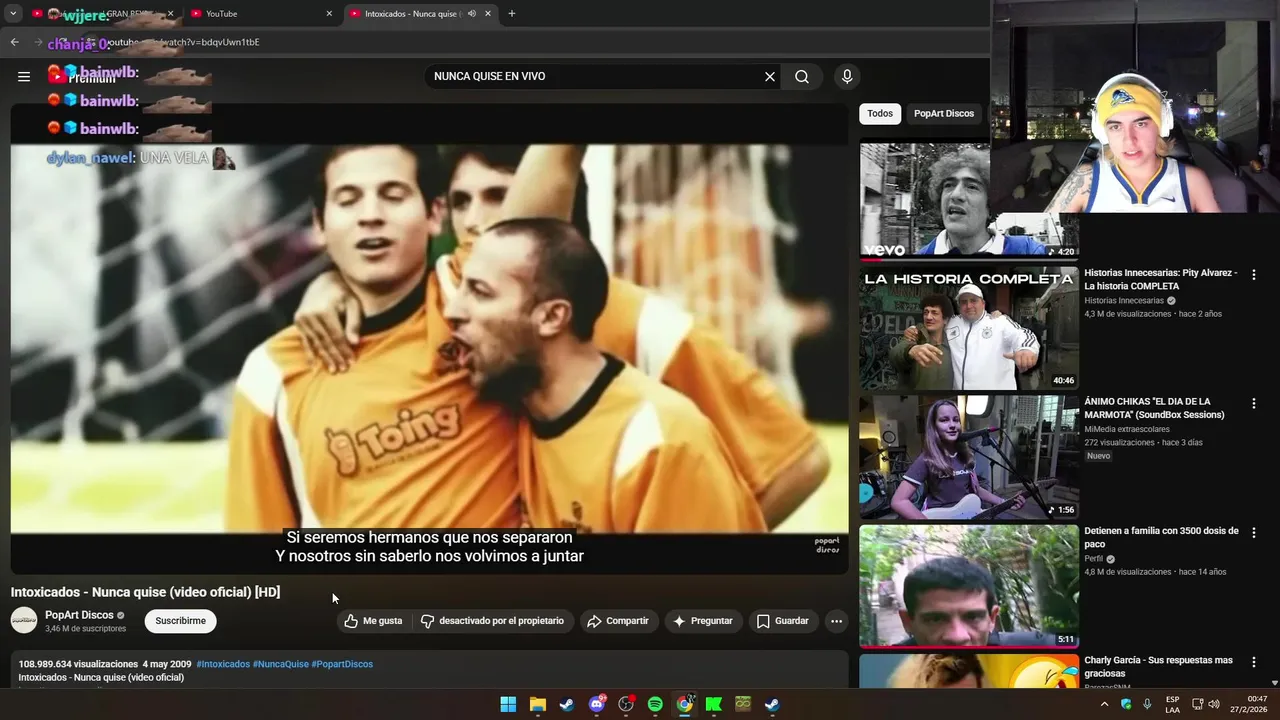This screenshot has height=720, width=1280.
Task: Close the middle YouTube tab
Action: click(x=329, y=14)
